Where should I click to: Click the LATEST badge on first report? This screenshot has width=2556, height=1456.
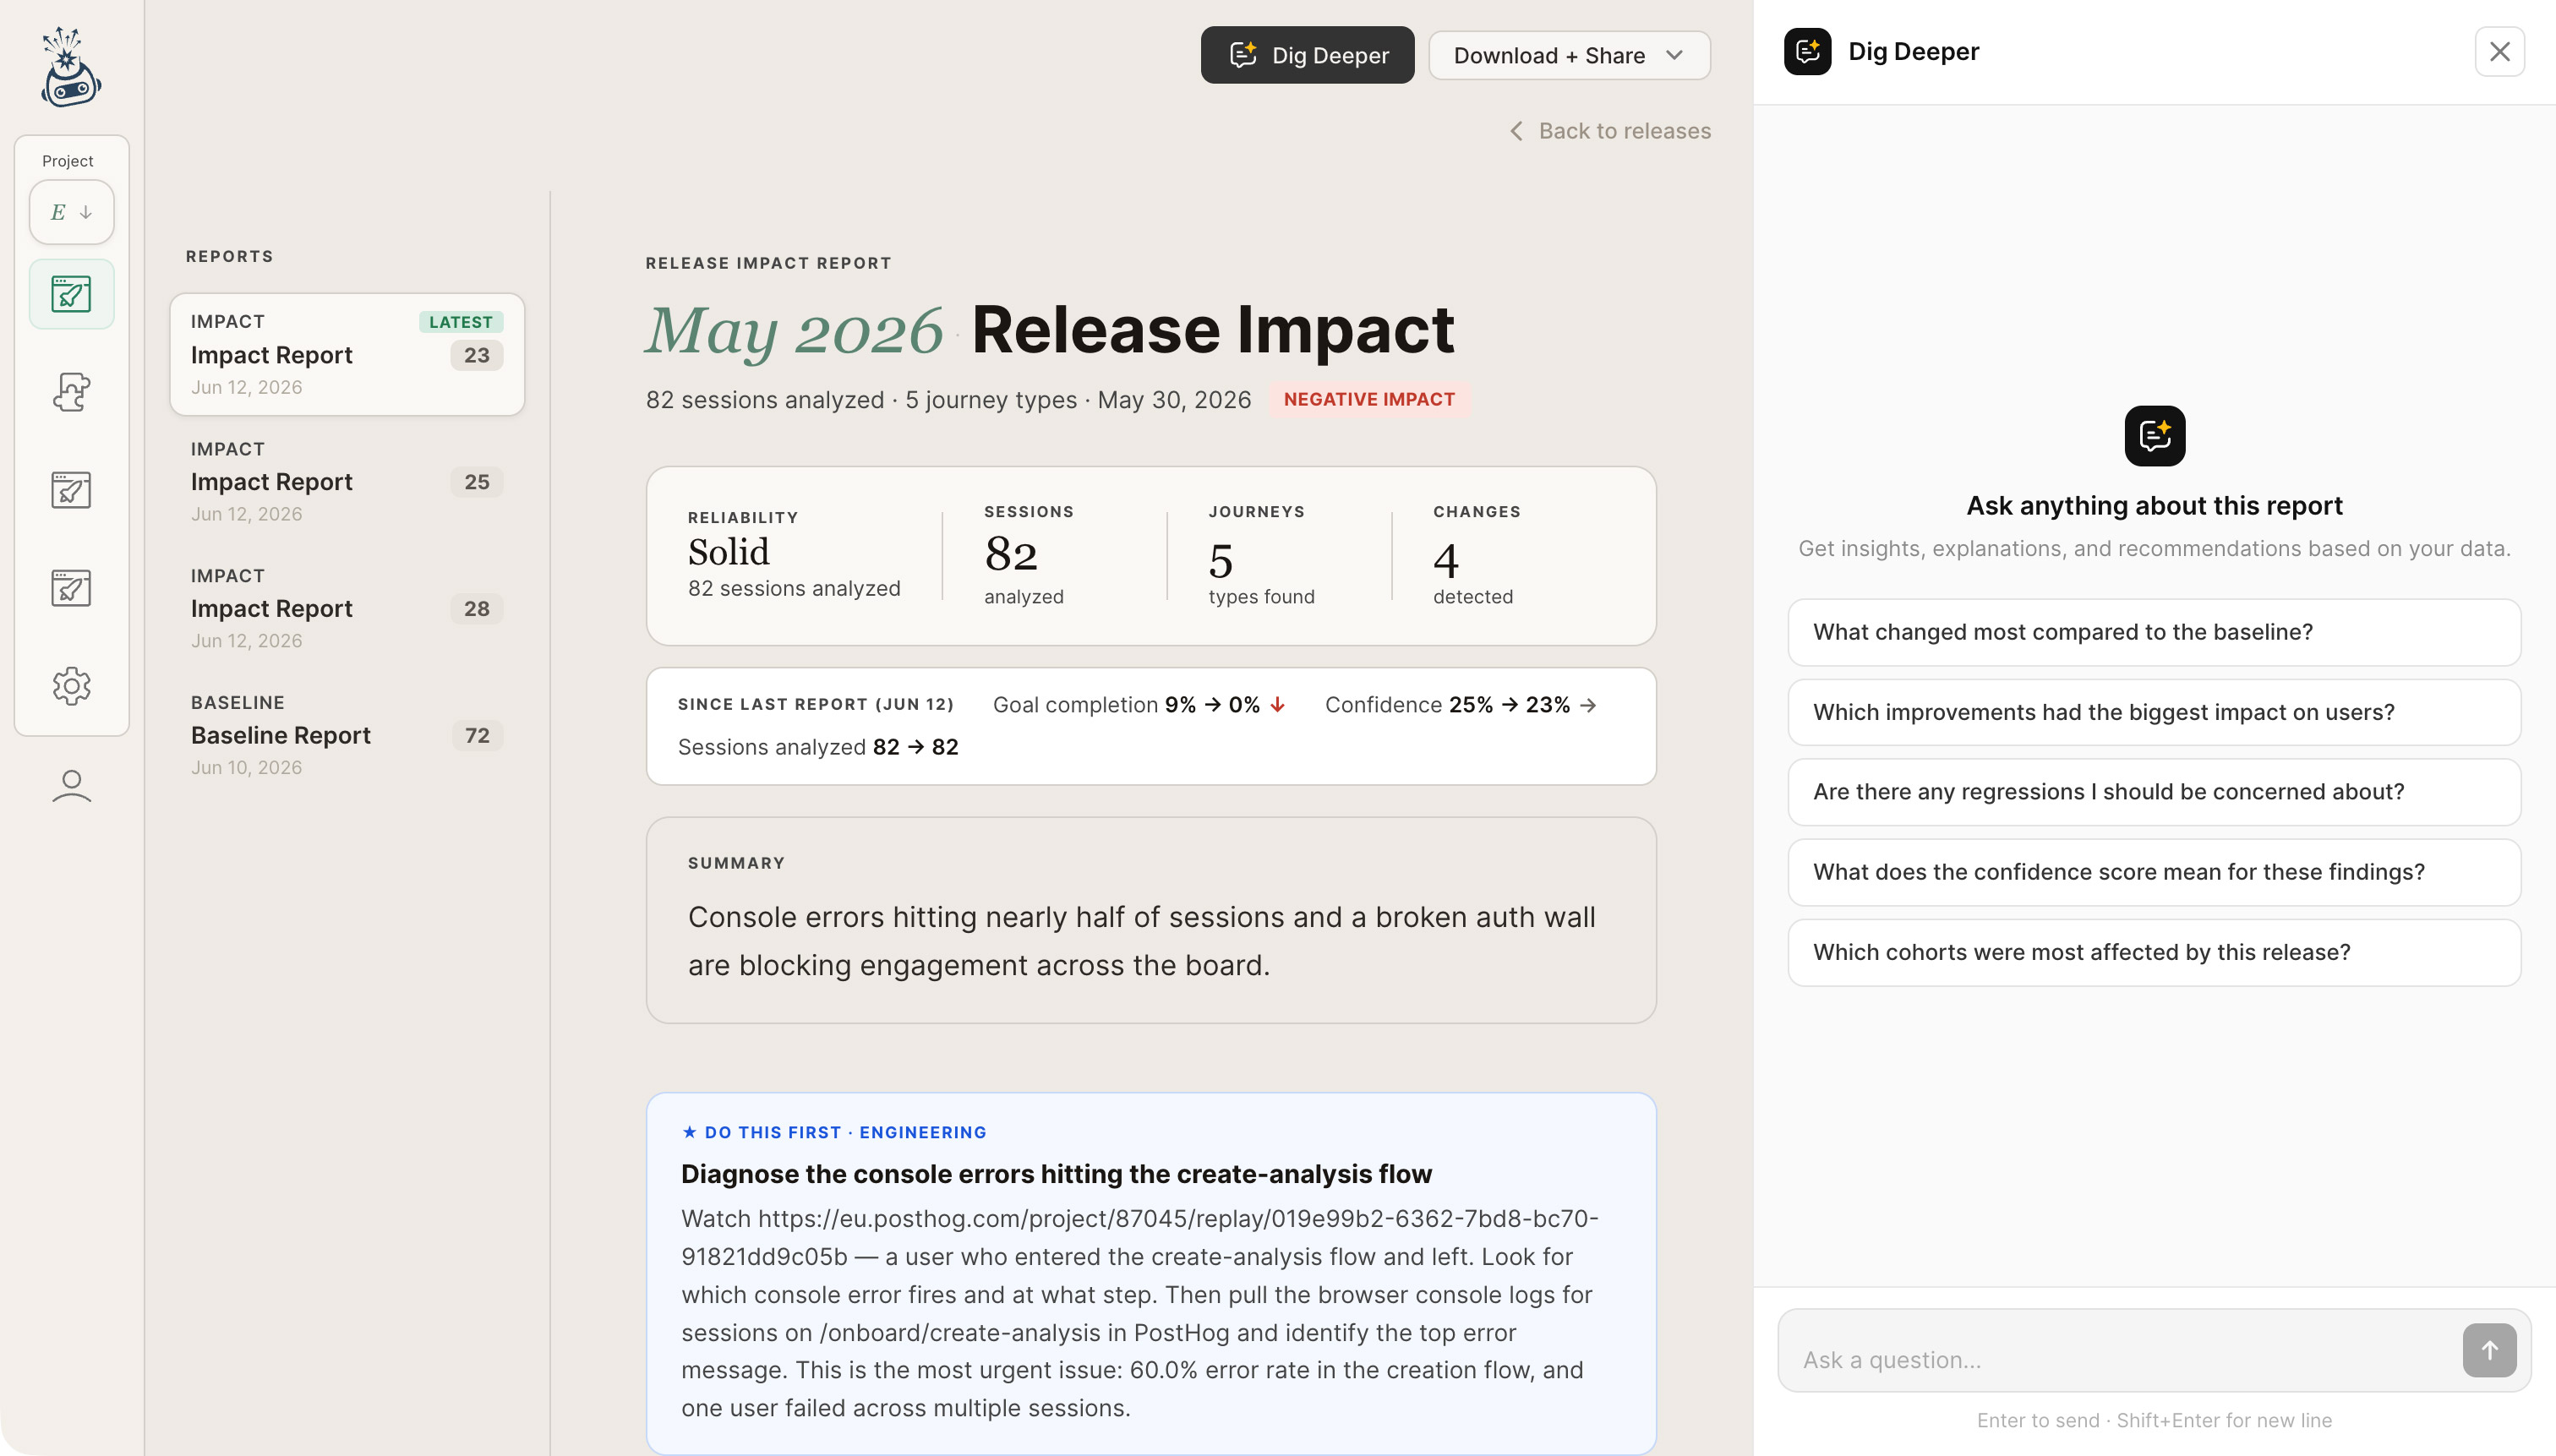(460, 322)
